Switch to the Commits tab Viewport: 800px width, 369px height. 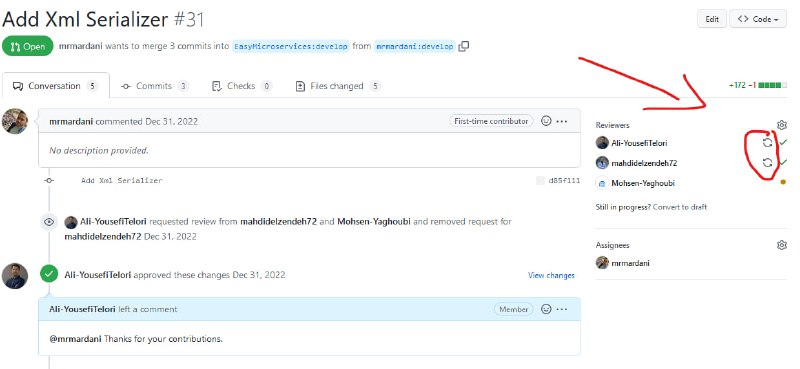[x=155, y=86]
